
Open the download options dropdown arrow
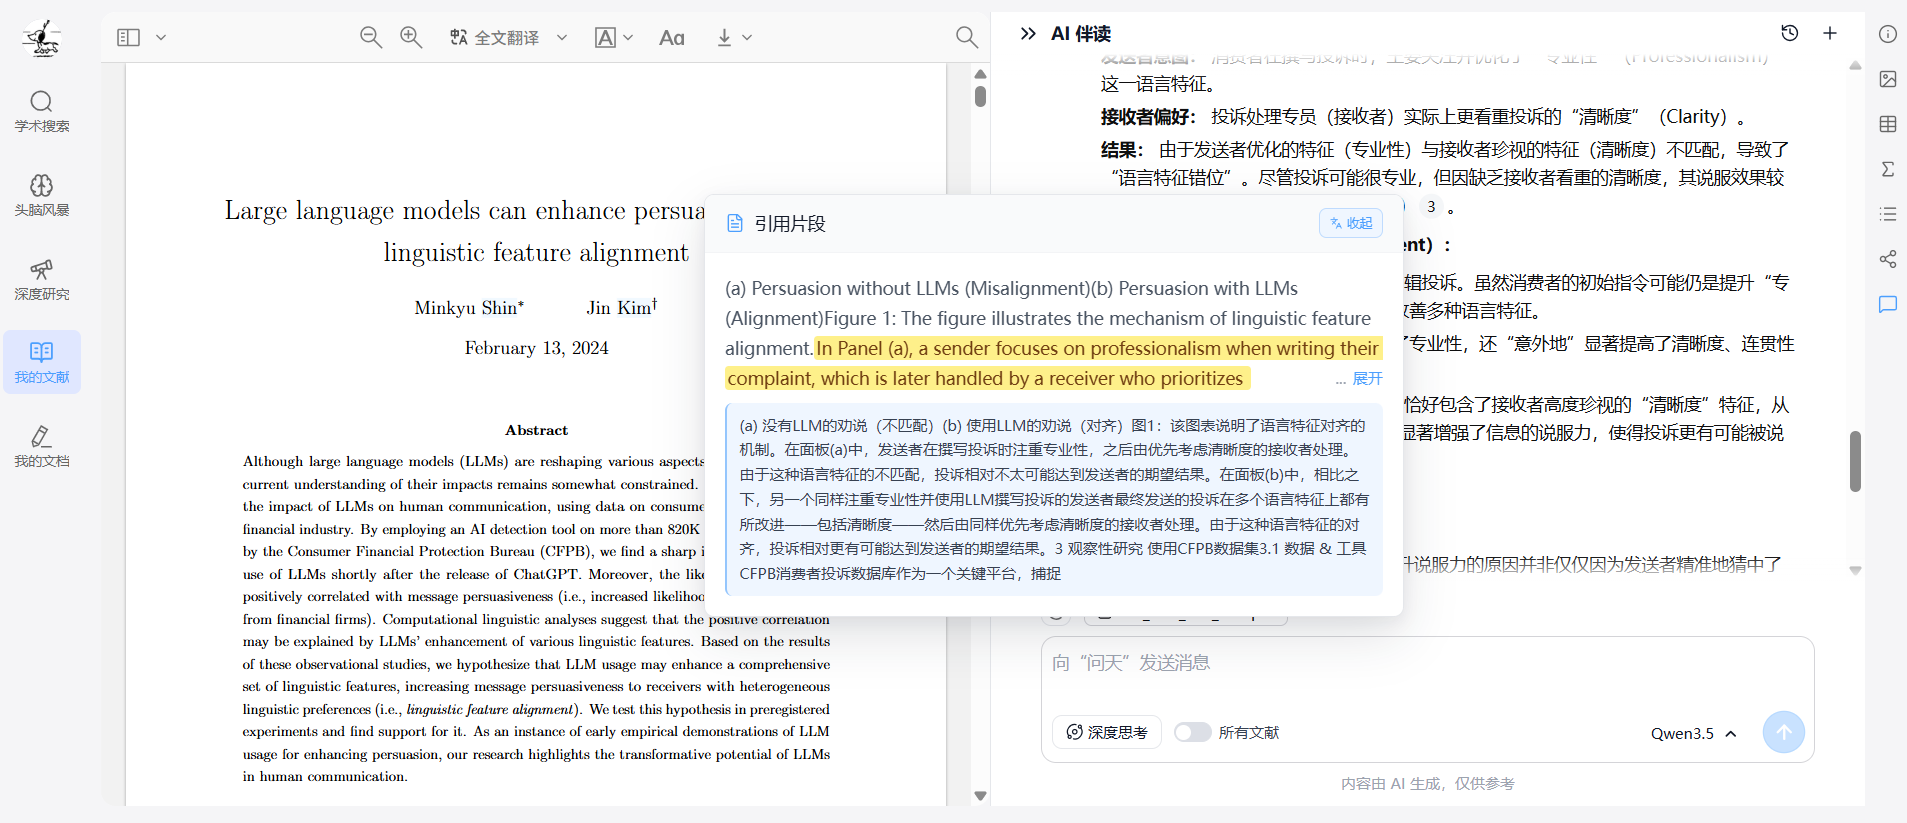pos(746,37)
